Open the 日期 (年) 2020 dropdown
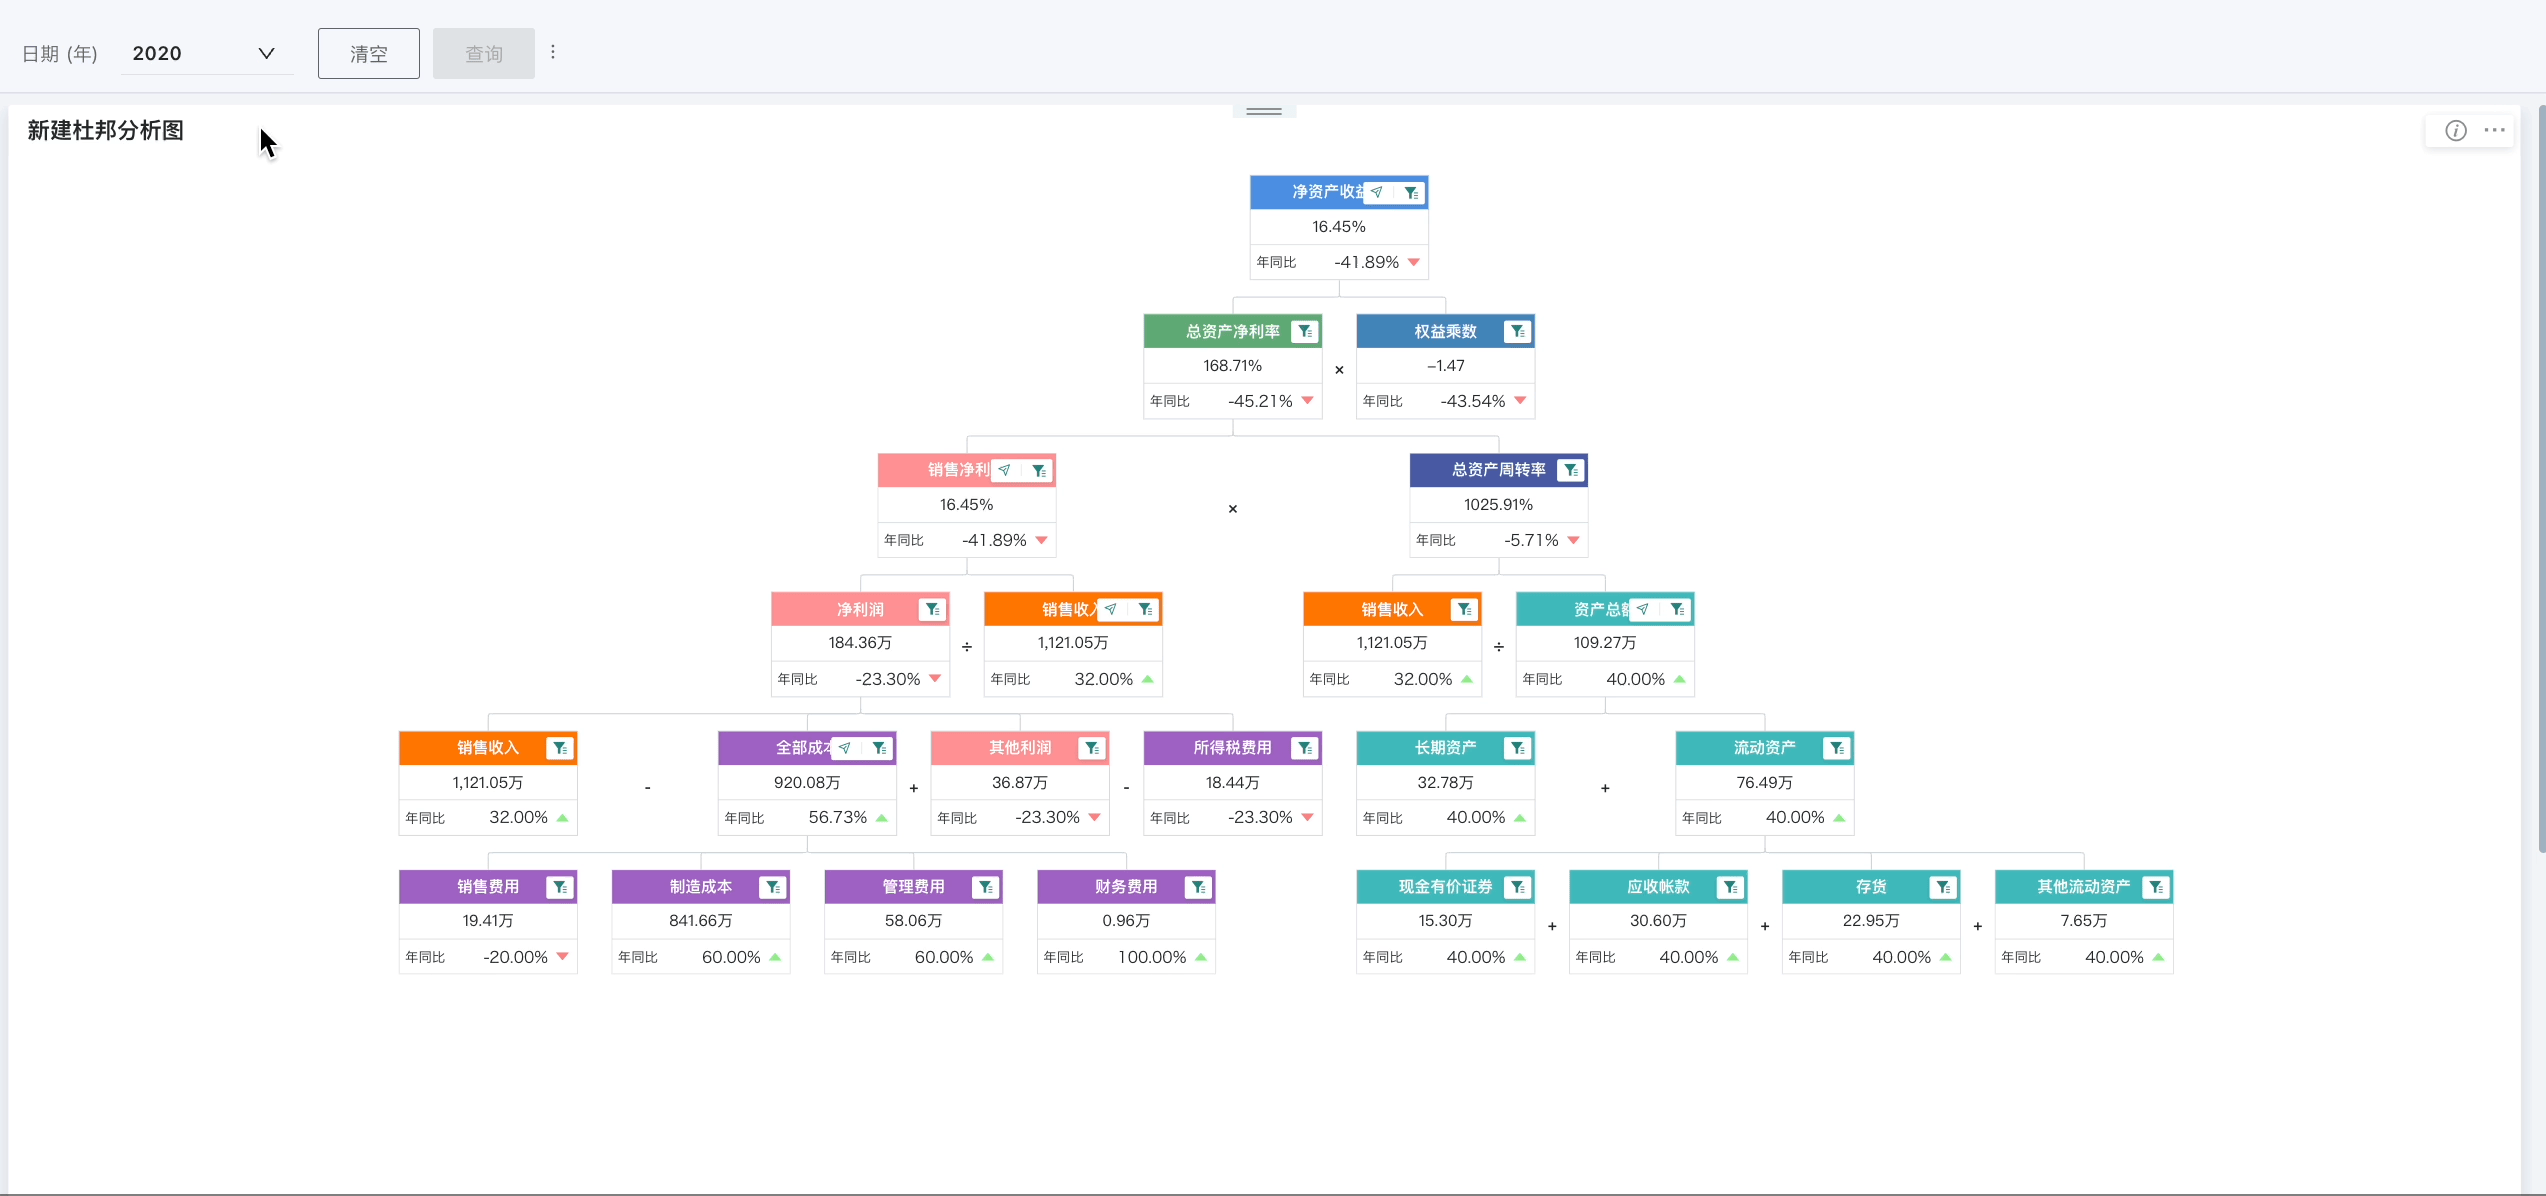The height and width of the screenshot is (1196, 2546). (x=207, y=54)
